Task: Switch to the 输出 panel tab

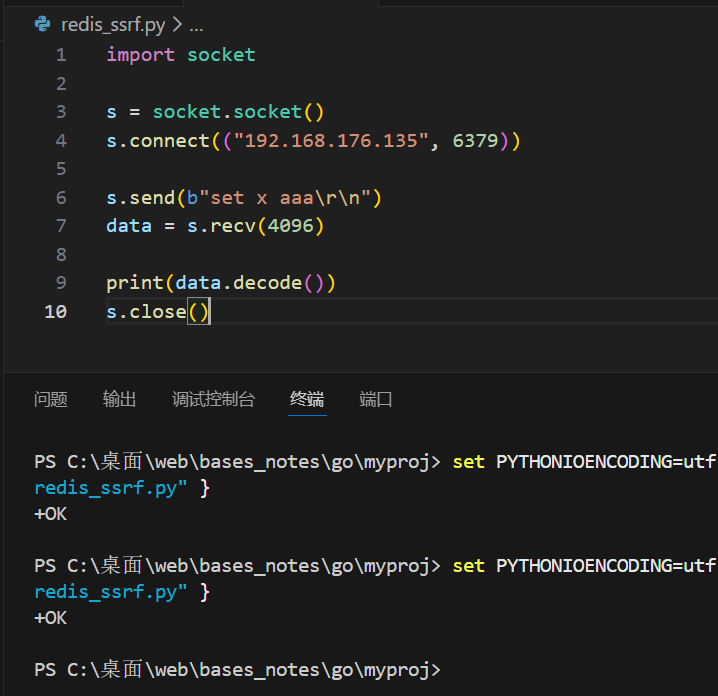Action: coord(119,399)
